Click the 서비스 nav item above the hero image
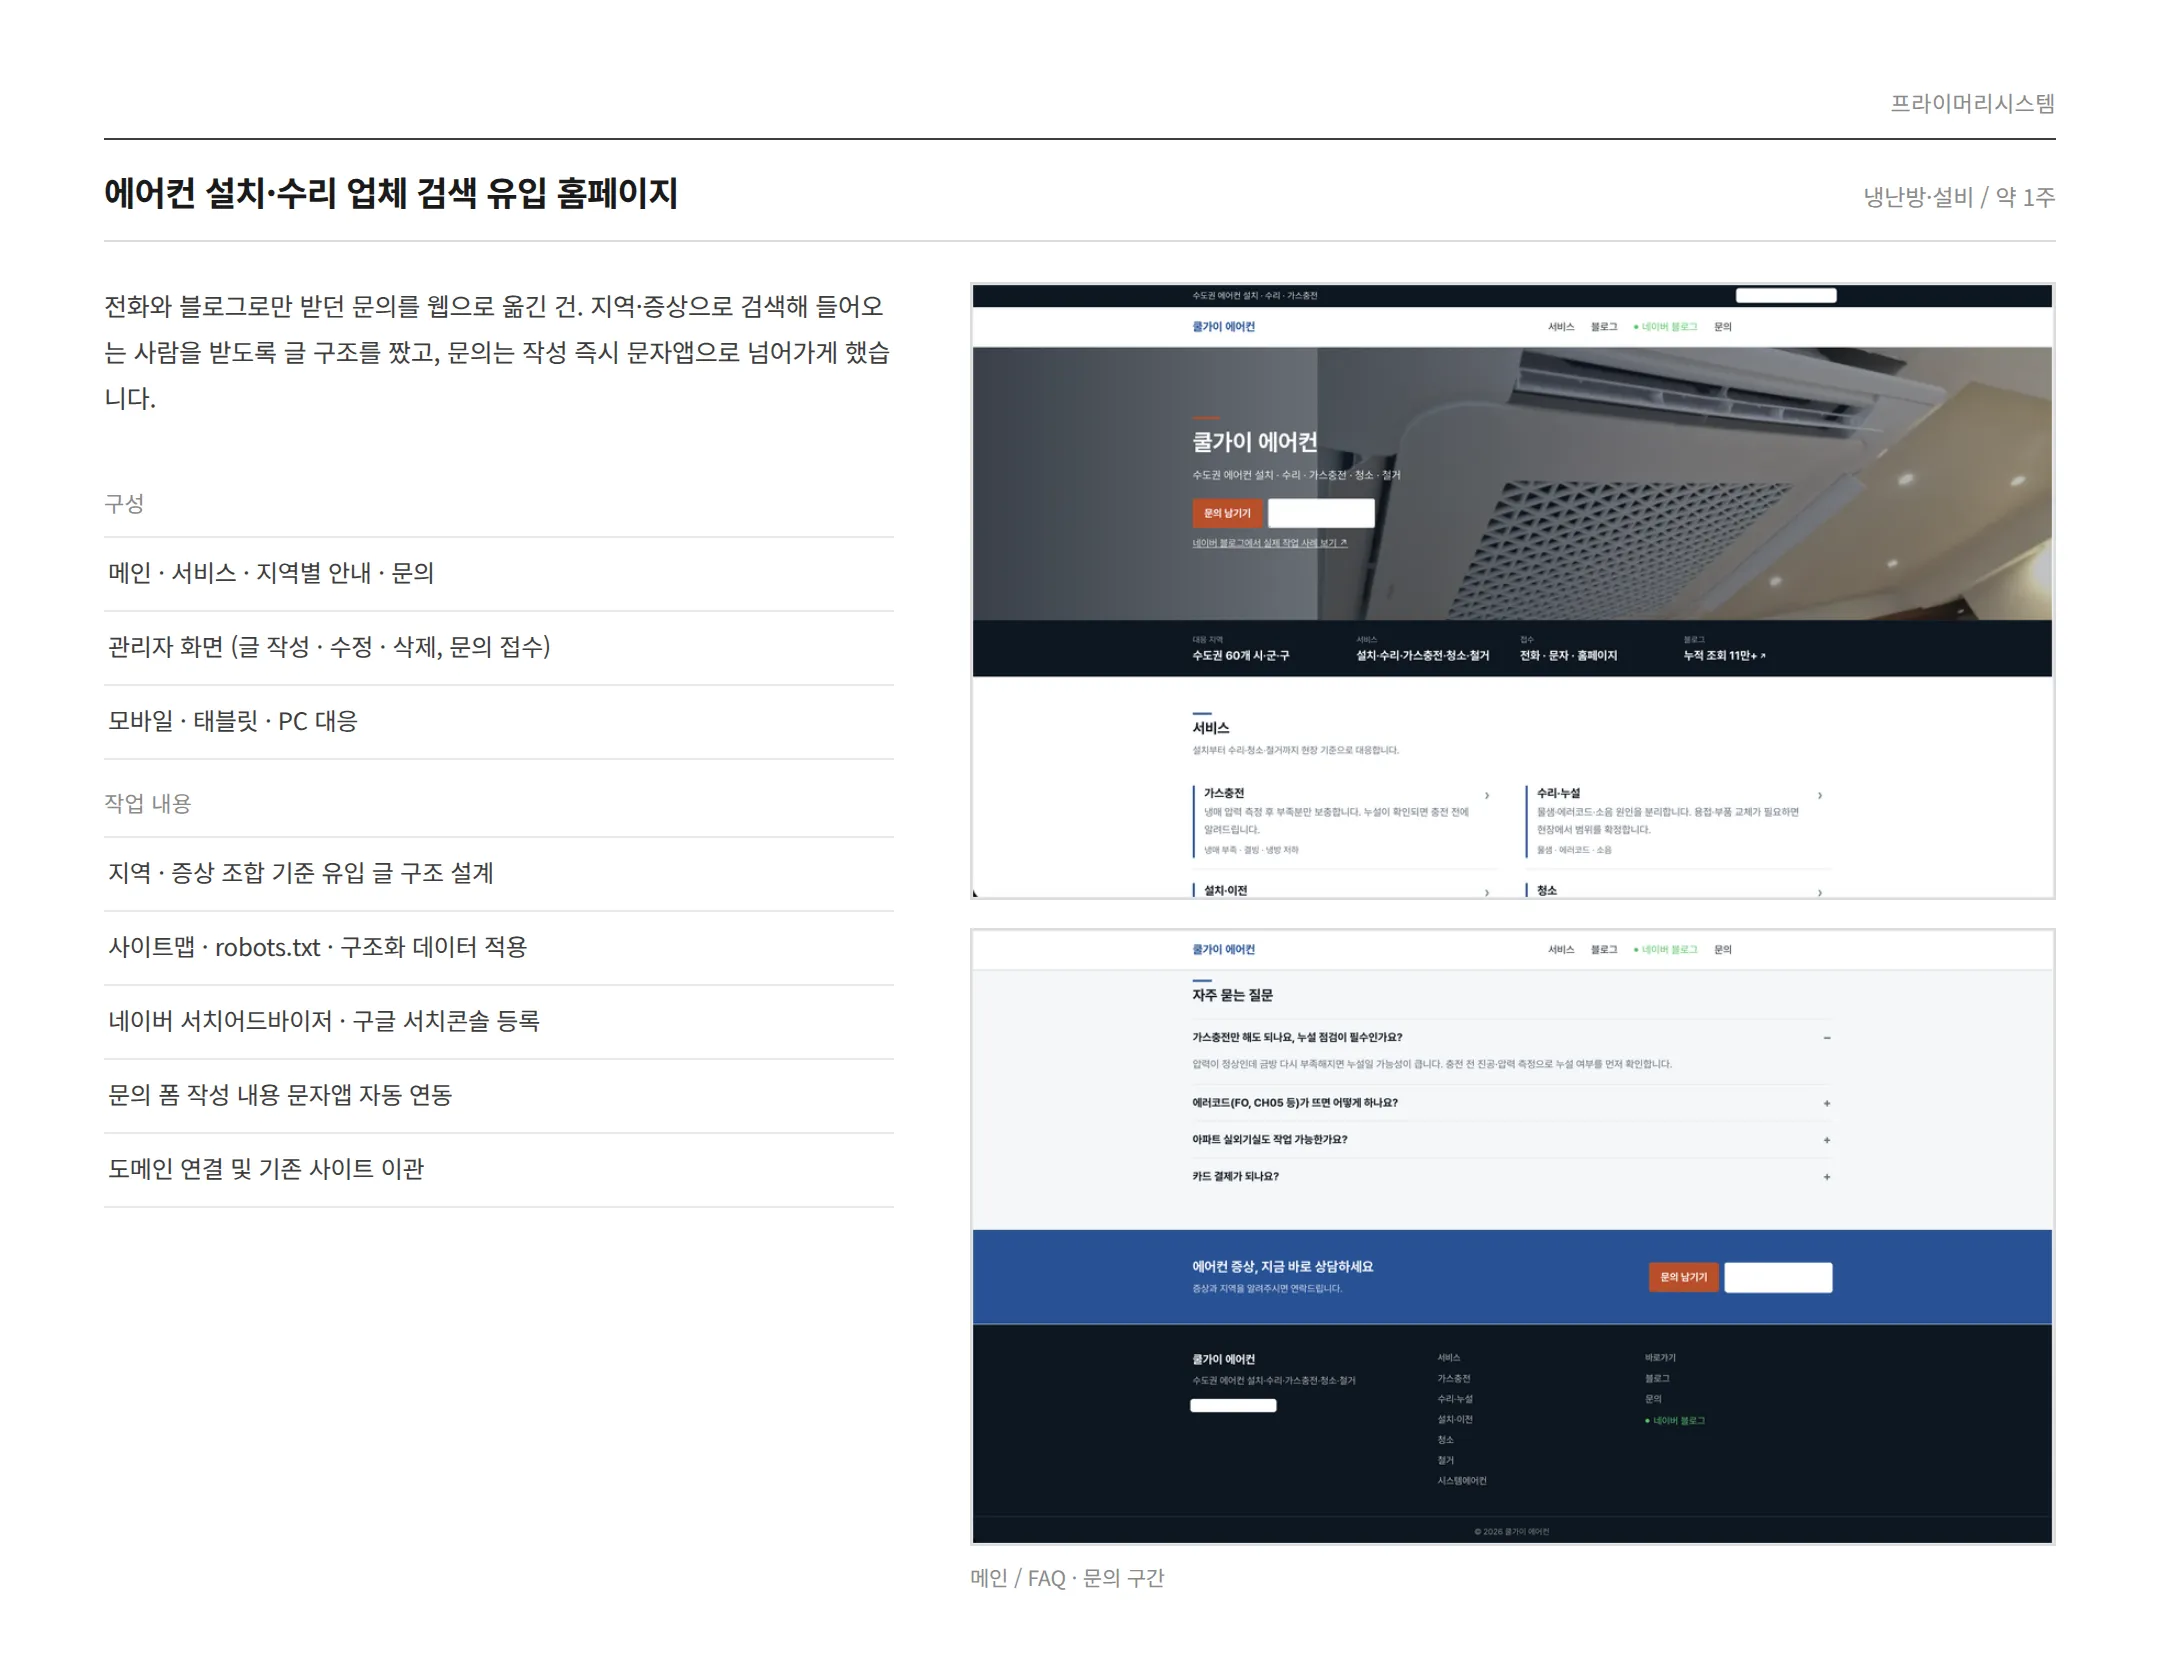 coord(1561,327)
